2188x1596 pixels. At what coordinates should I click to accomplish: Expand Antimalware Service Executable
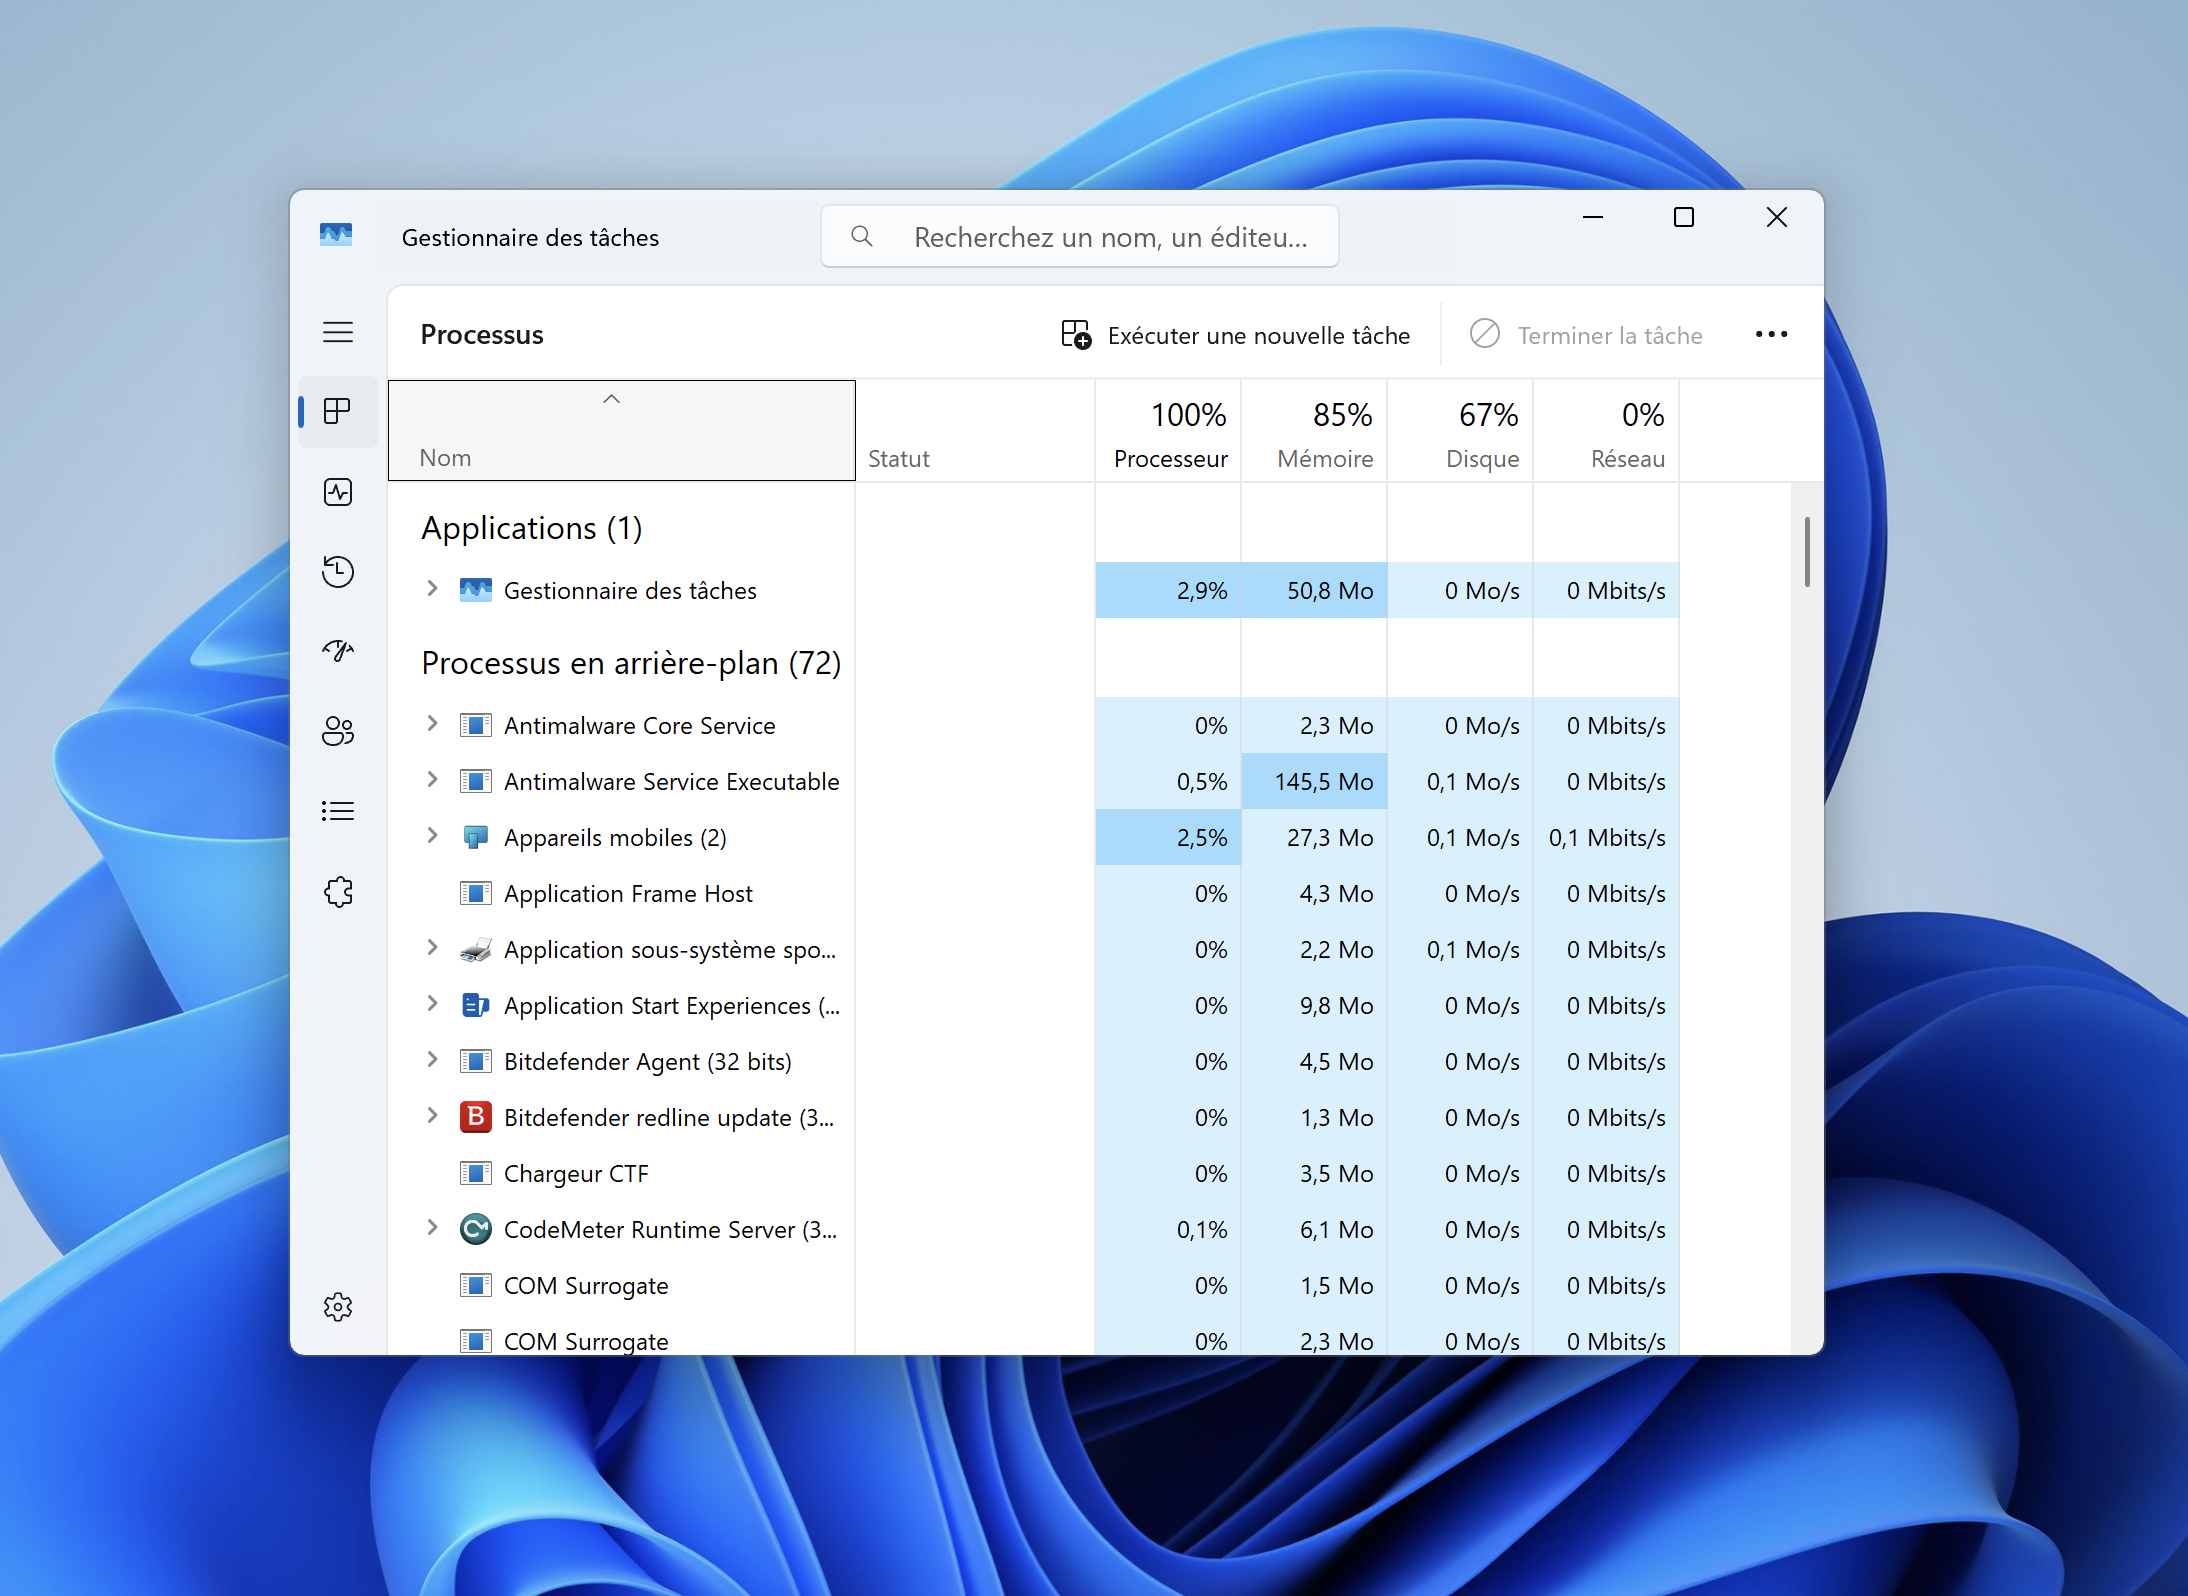(x=432, y=779)
